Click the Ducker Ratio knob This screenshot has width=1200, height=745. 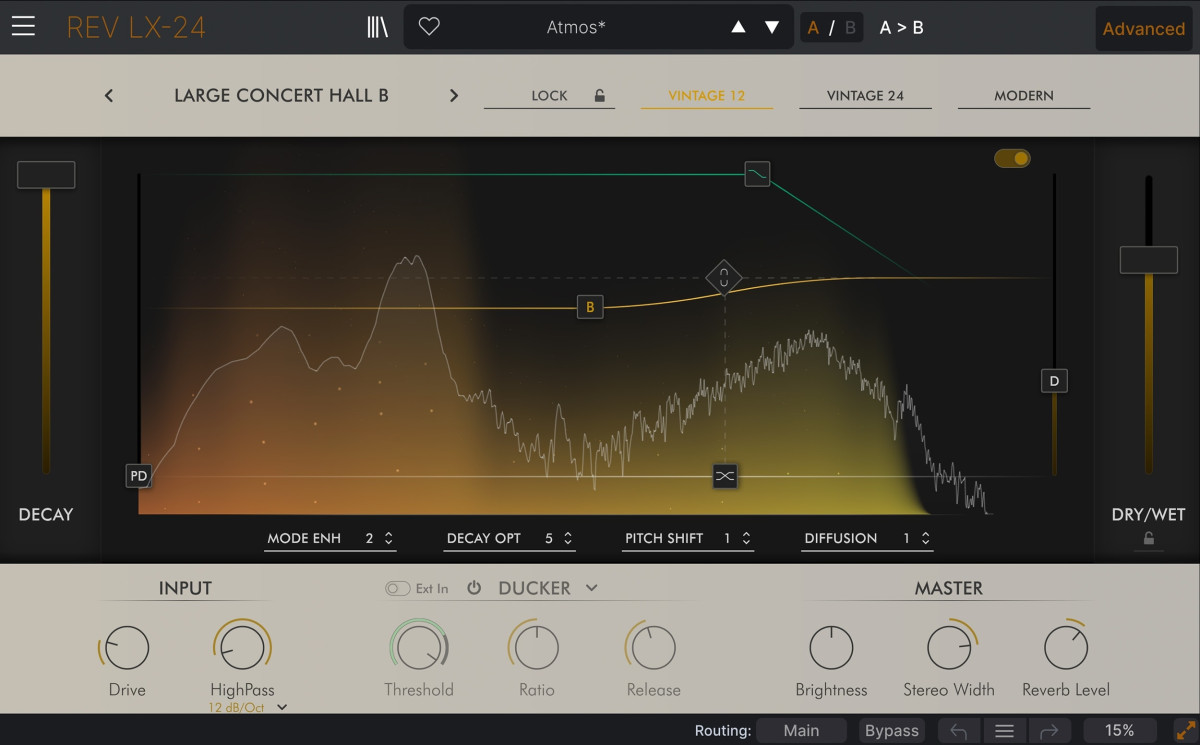537,648
